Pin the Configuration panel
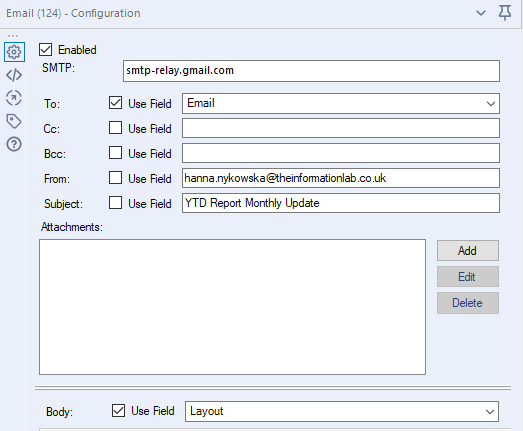This screenshot has height=431, width=523. coord(505,13)
